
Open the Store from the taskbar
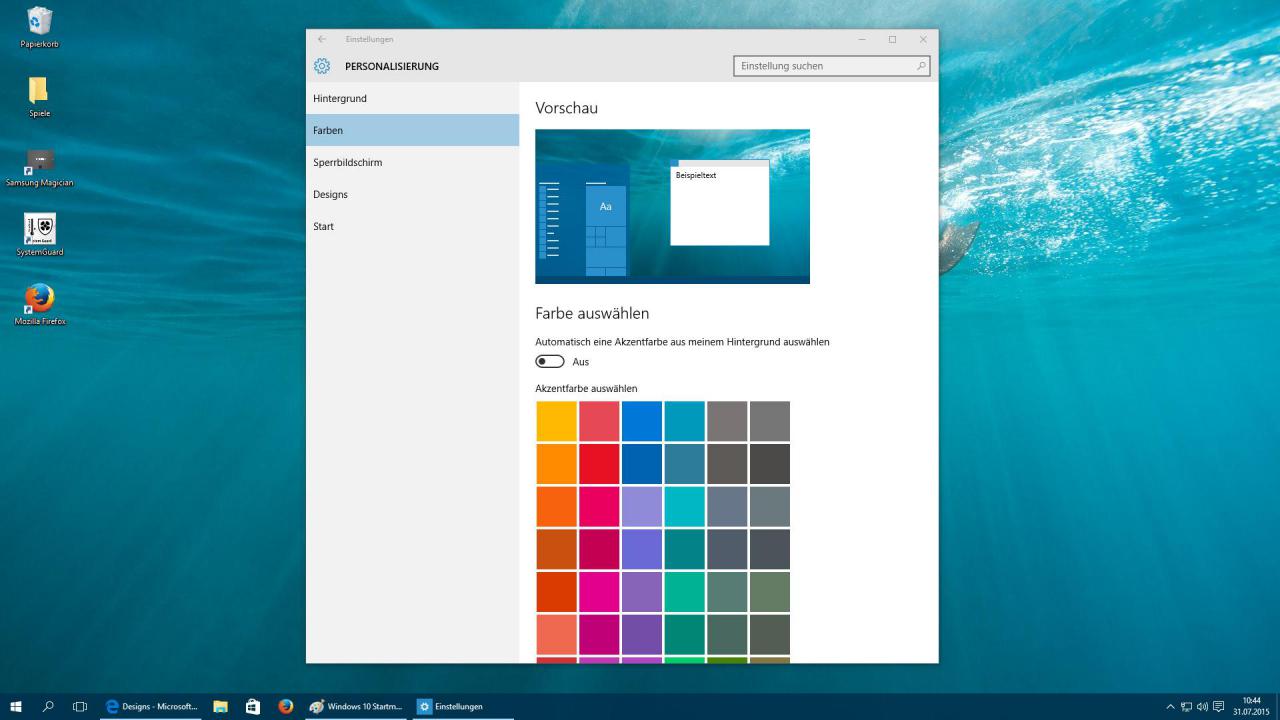pos(253,706)
